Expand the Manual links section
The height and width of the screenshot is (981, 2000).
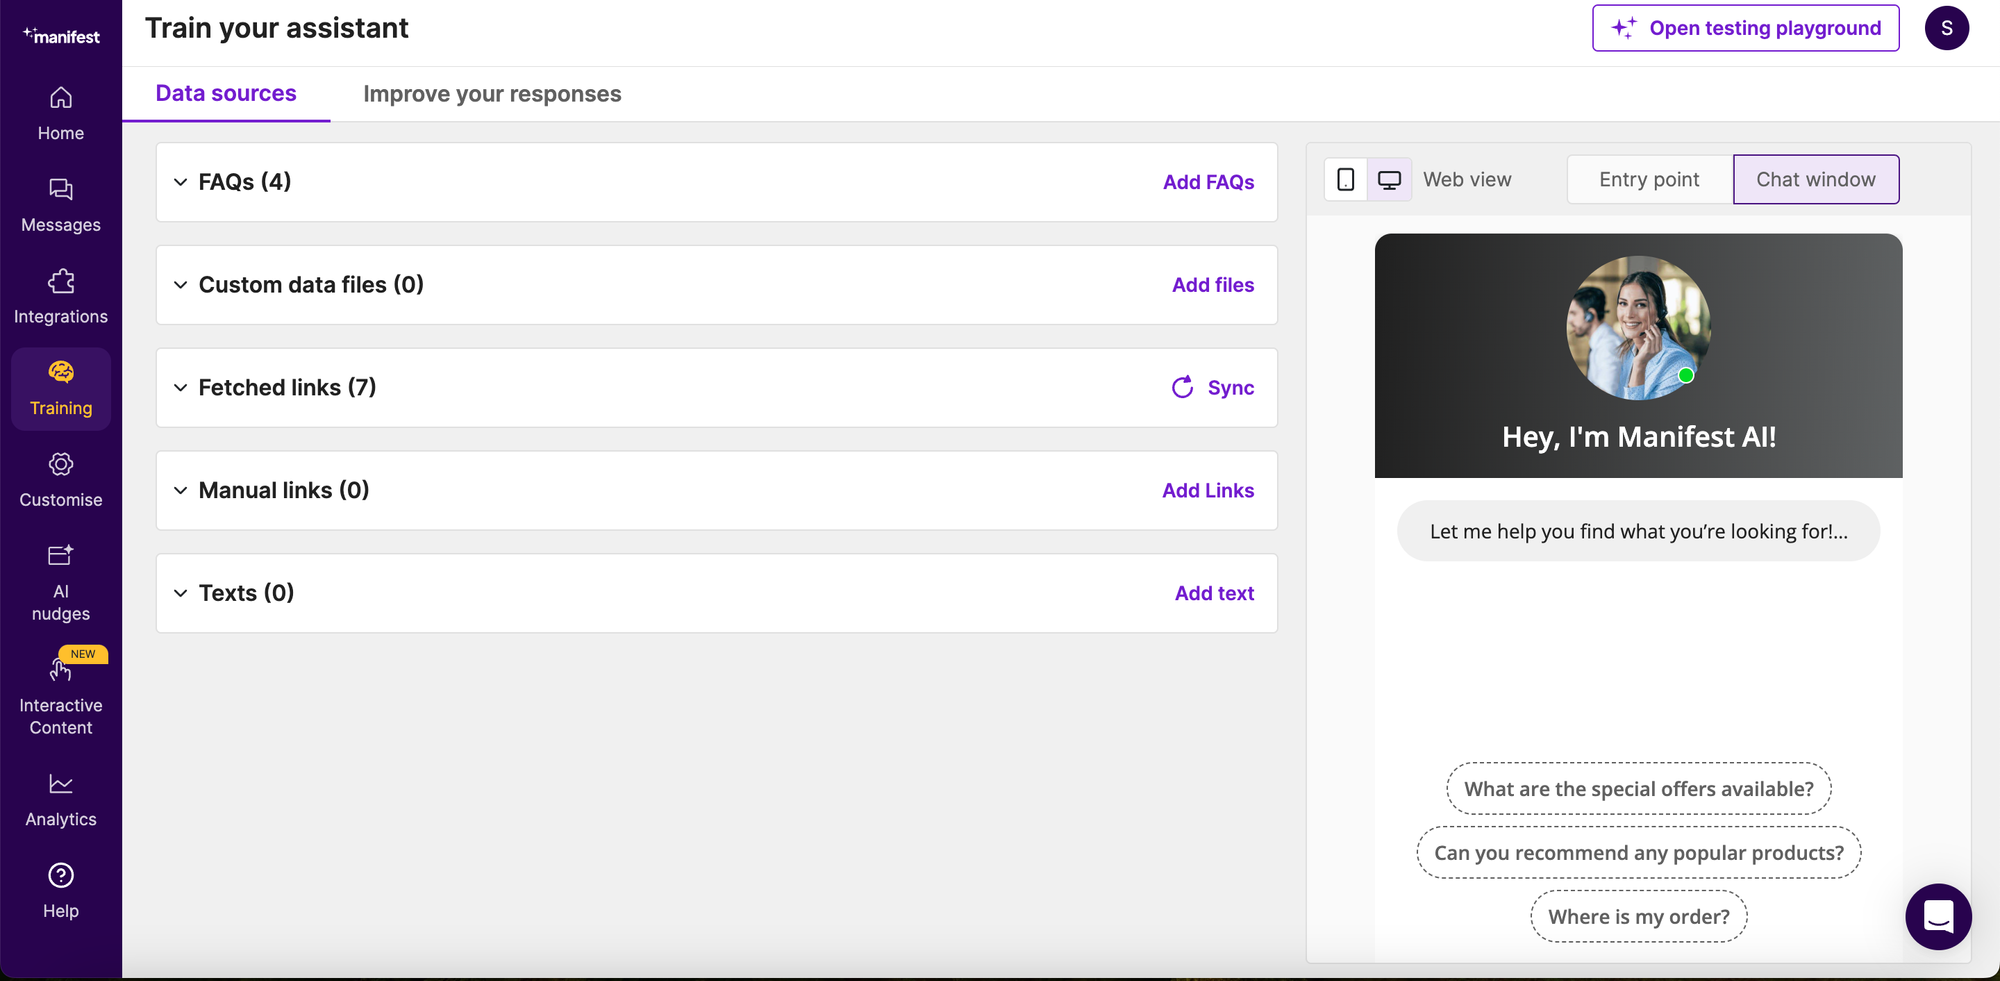click(x=181, y=490)
